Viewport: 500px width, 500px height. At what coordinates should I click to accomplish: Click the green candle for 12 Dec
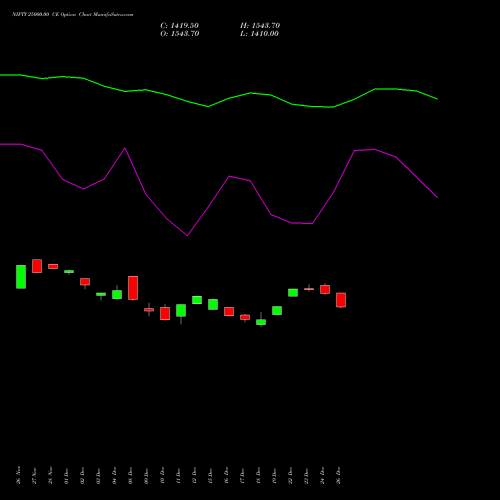[x=197, y=300]
